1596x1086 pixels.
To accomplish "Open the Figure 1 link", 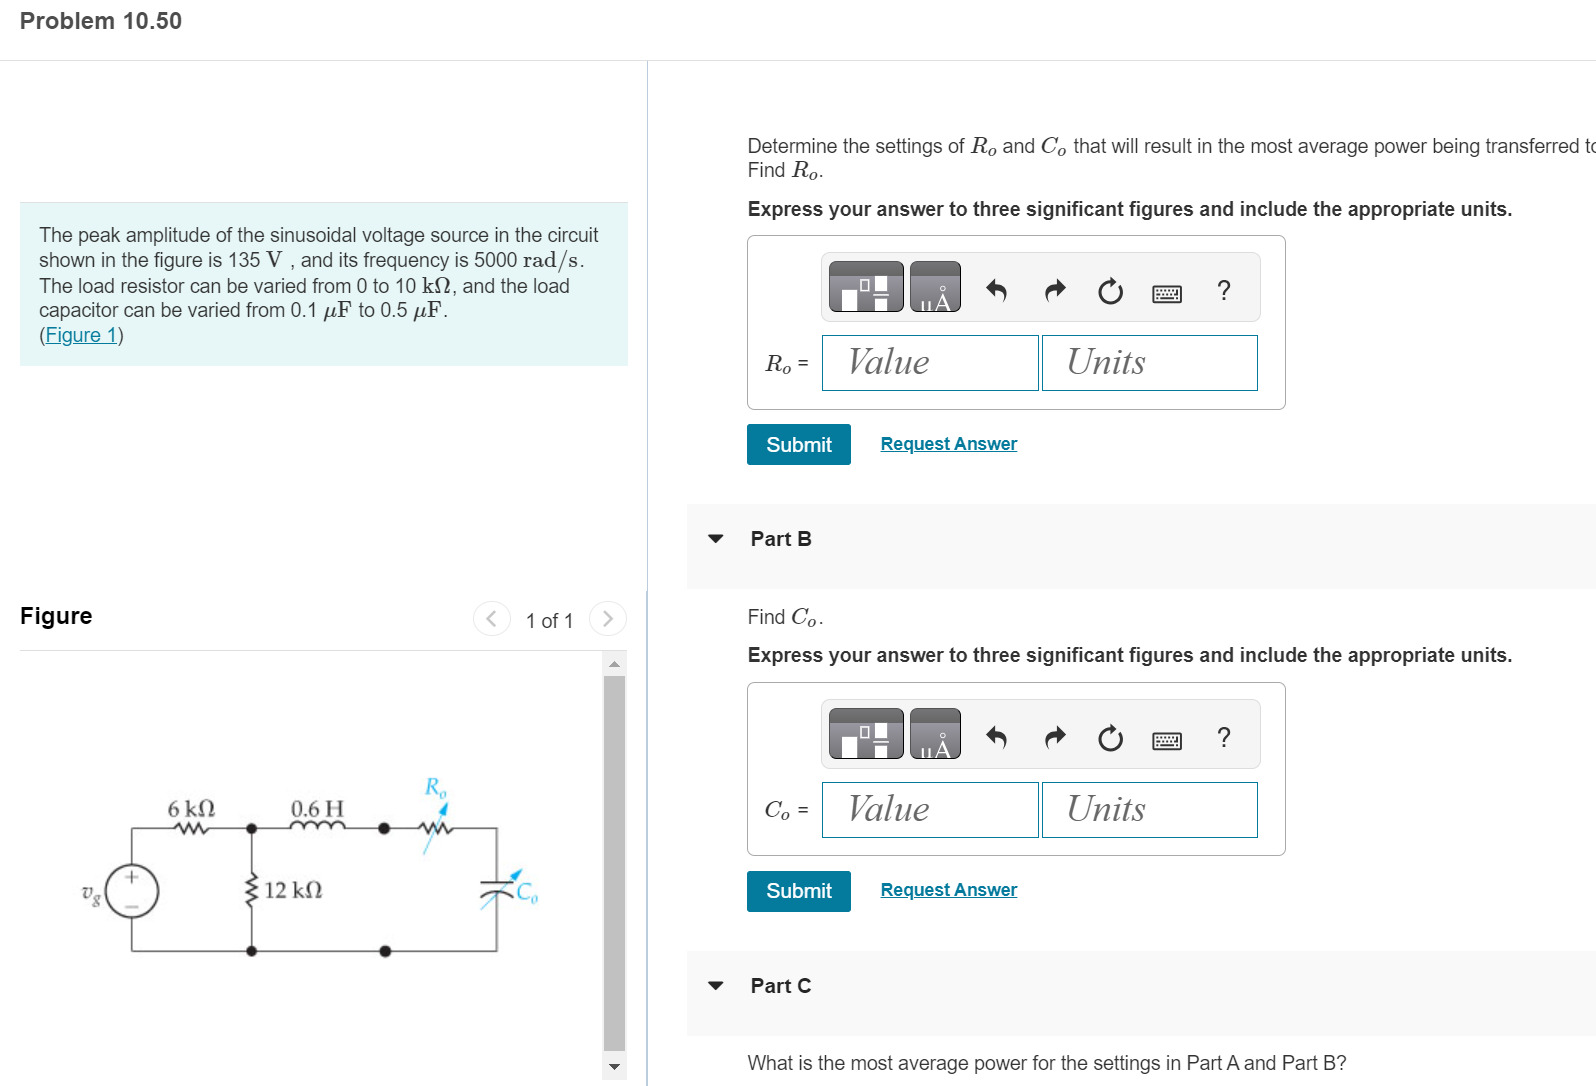I will tap(80, 334).
